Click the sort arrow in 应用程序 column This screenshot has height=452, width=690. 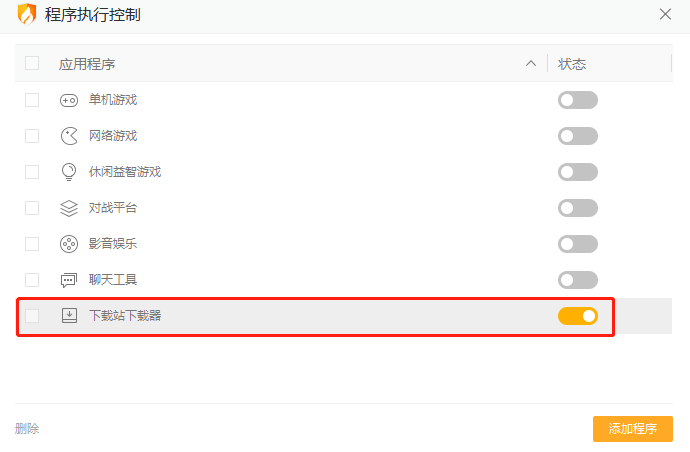[531, 63]
